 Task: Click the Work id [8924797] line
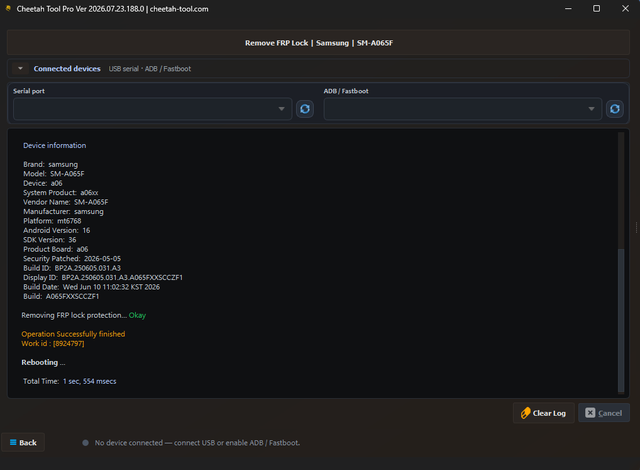53,344
